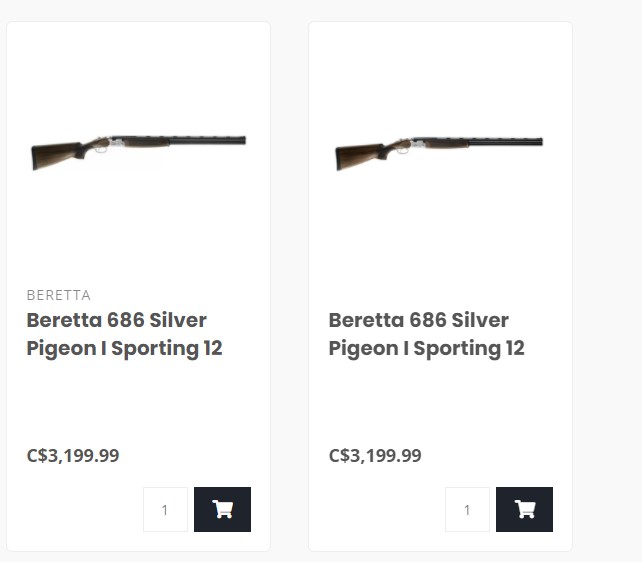Open the first Beretta 686 shotgun image
Viewport: 642px width, 562px height.
pos(138,148)
